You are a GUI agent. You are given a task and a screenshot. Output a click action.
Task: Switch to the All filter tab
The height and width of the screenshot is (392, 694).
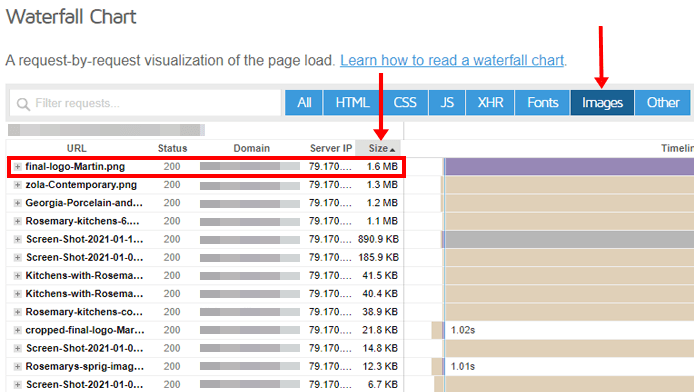coord(304,103)
